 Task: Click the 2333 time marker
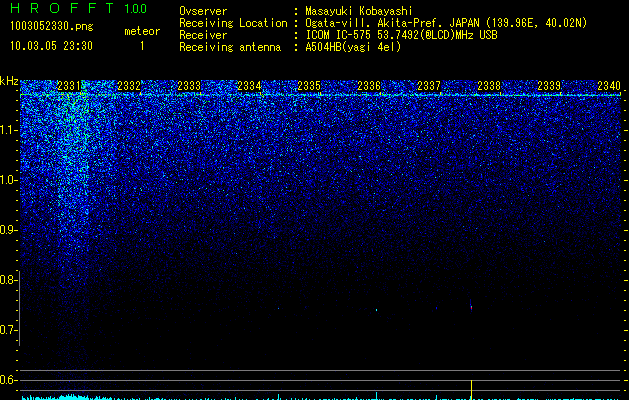pos(189,85)
